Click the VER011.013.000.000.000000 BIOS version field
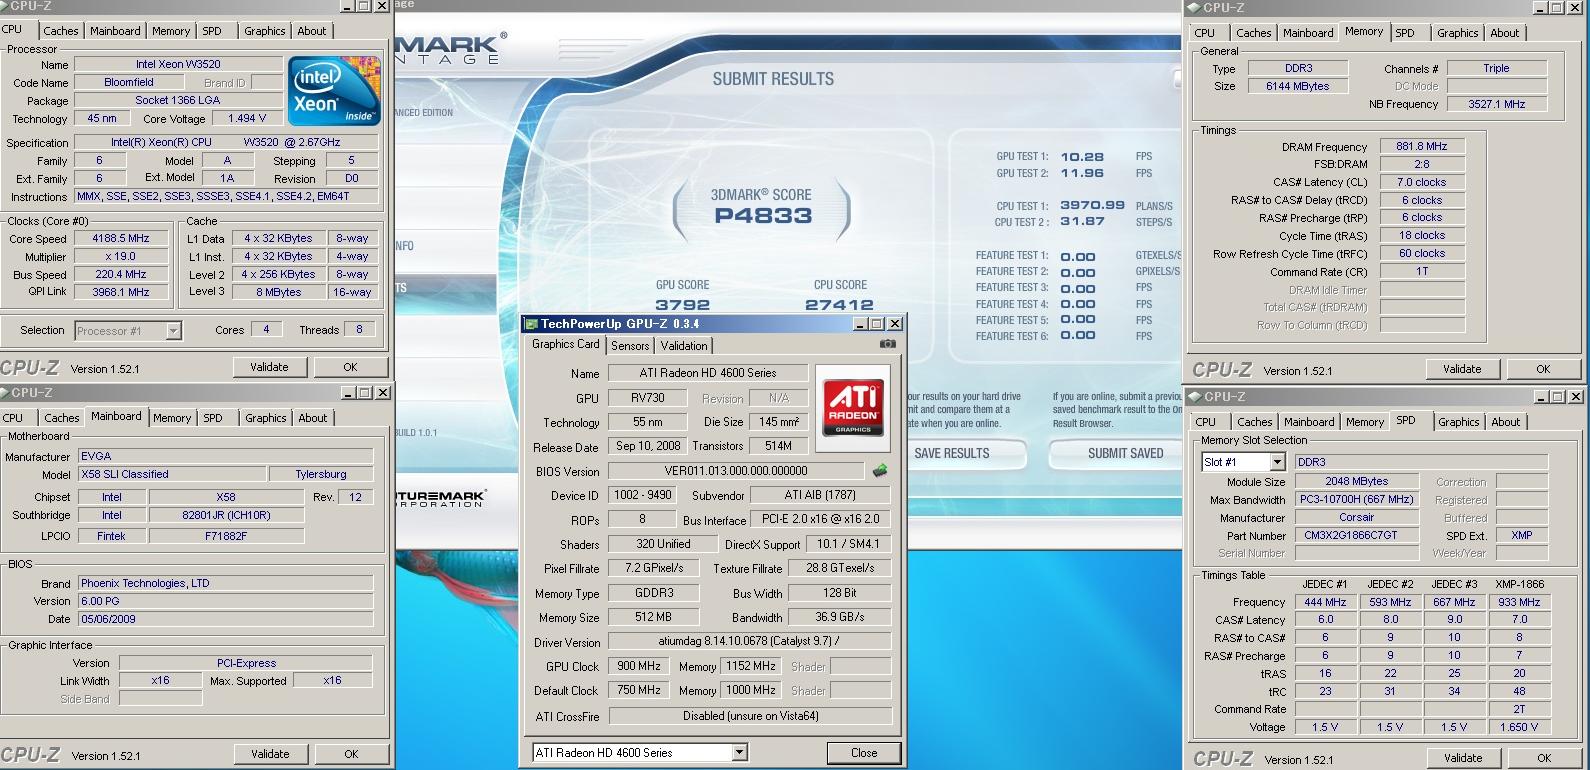 click(x=736, y=471)
